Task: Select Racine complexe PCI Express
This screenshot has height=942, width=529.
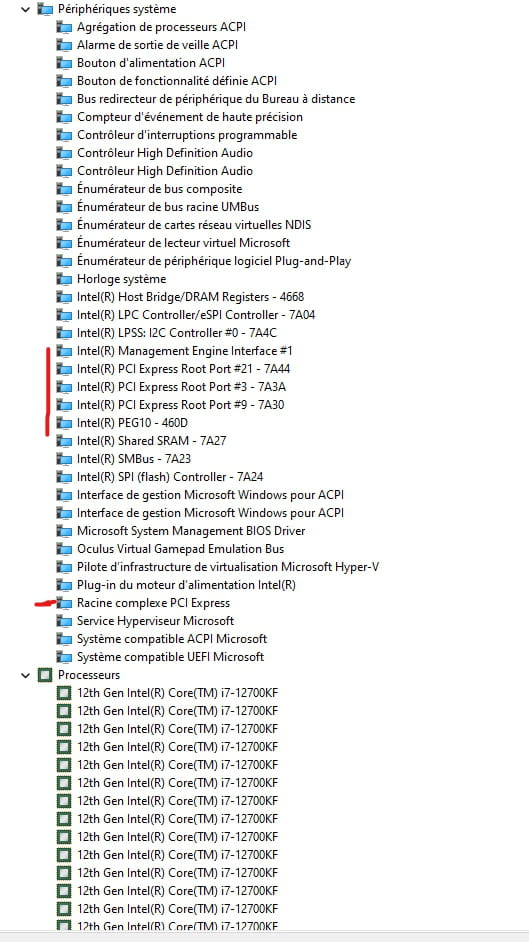Action: (153, 603)
